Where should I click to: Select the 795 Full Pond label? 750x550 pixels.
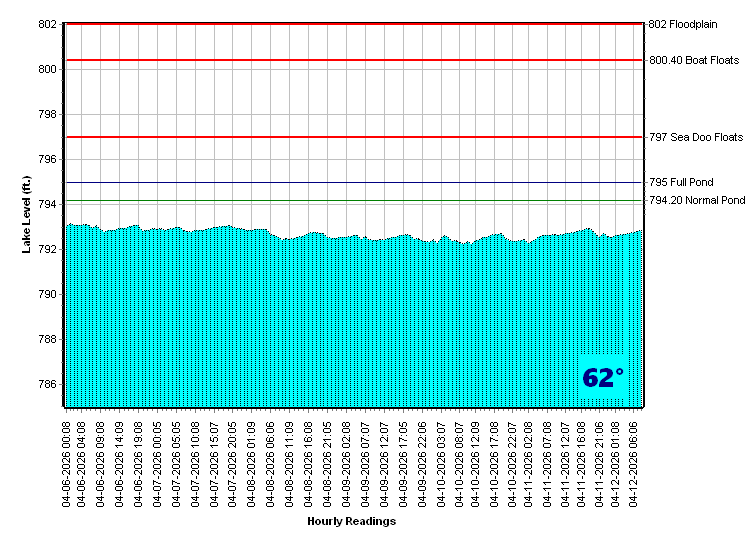tap(681, 182)
